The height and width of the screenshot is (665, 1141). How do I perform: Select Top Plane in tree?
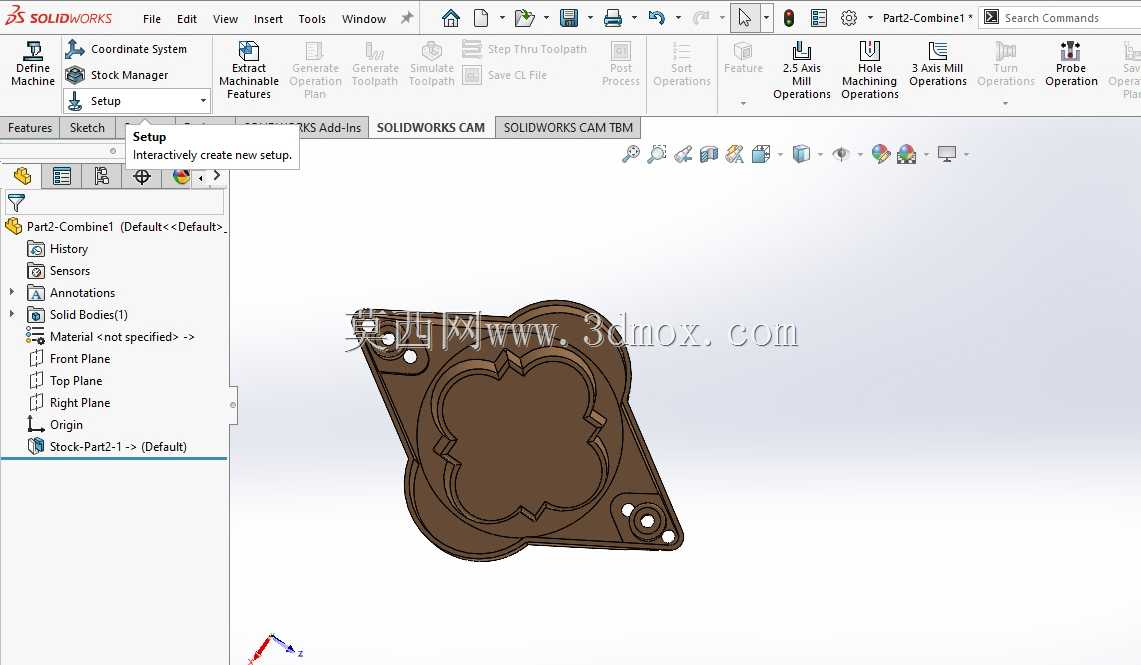tap(76, 381)
